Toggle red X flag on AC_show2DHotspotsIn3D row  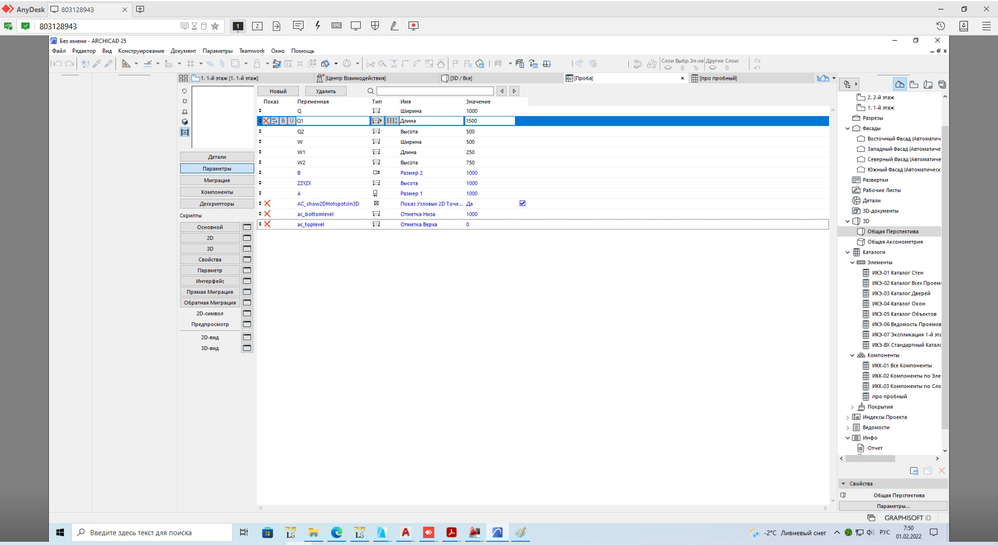click(x=267, y=204)
